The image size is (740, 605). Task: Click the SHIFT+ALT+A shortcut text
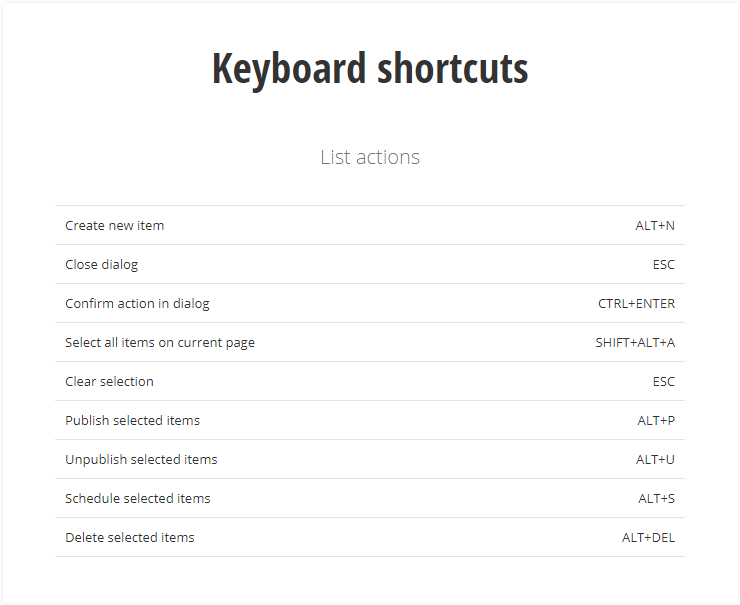pyautogui.click(x=635, y=343)
